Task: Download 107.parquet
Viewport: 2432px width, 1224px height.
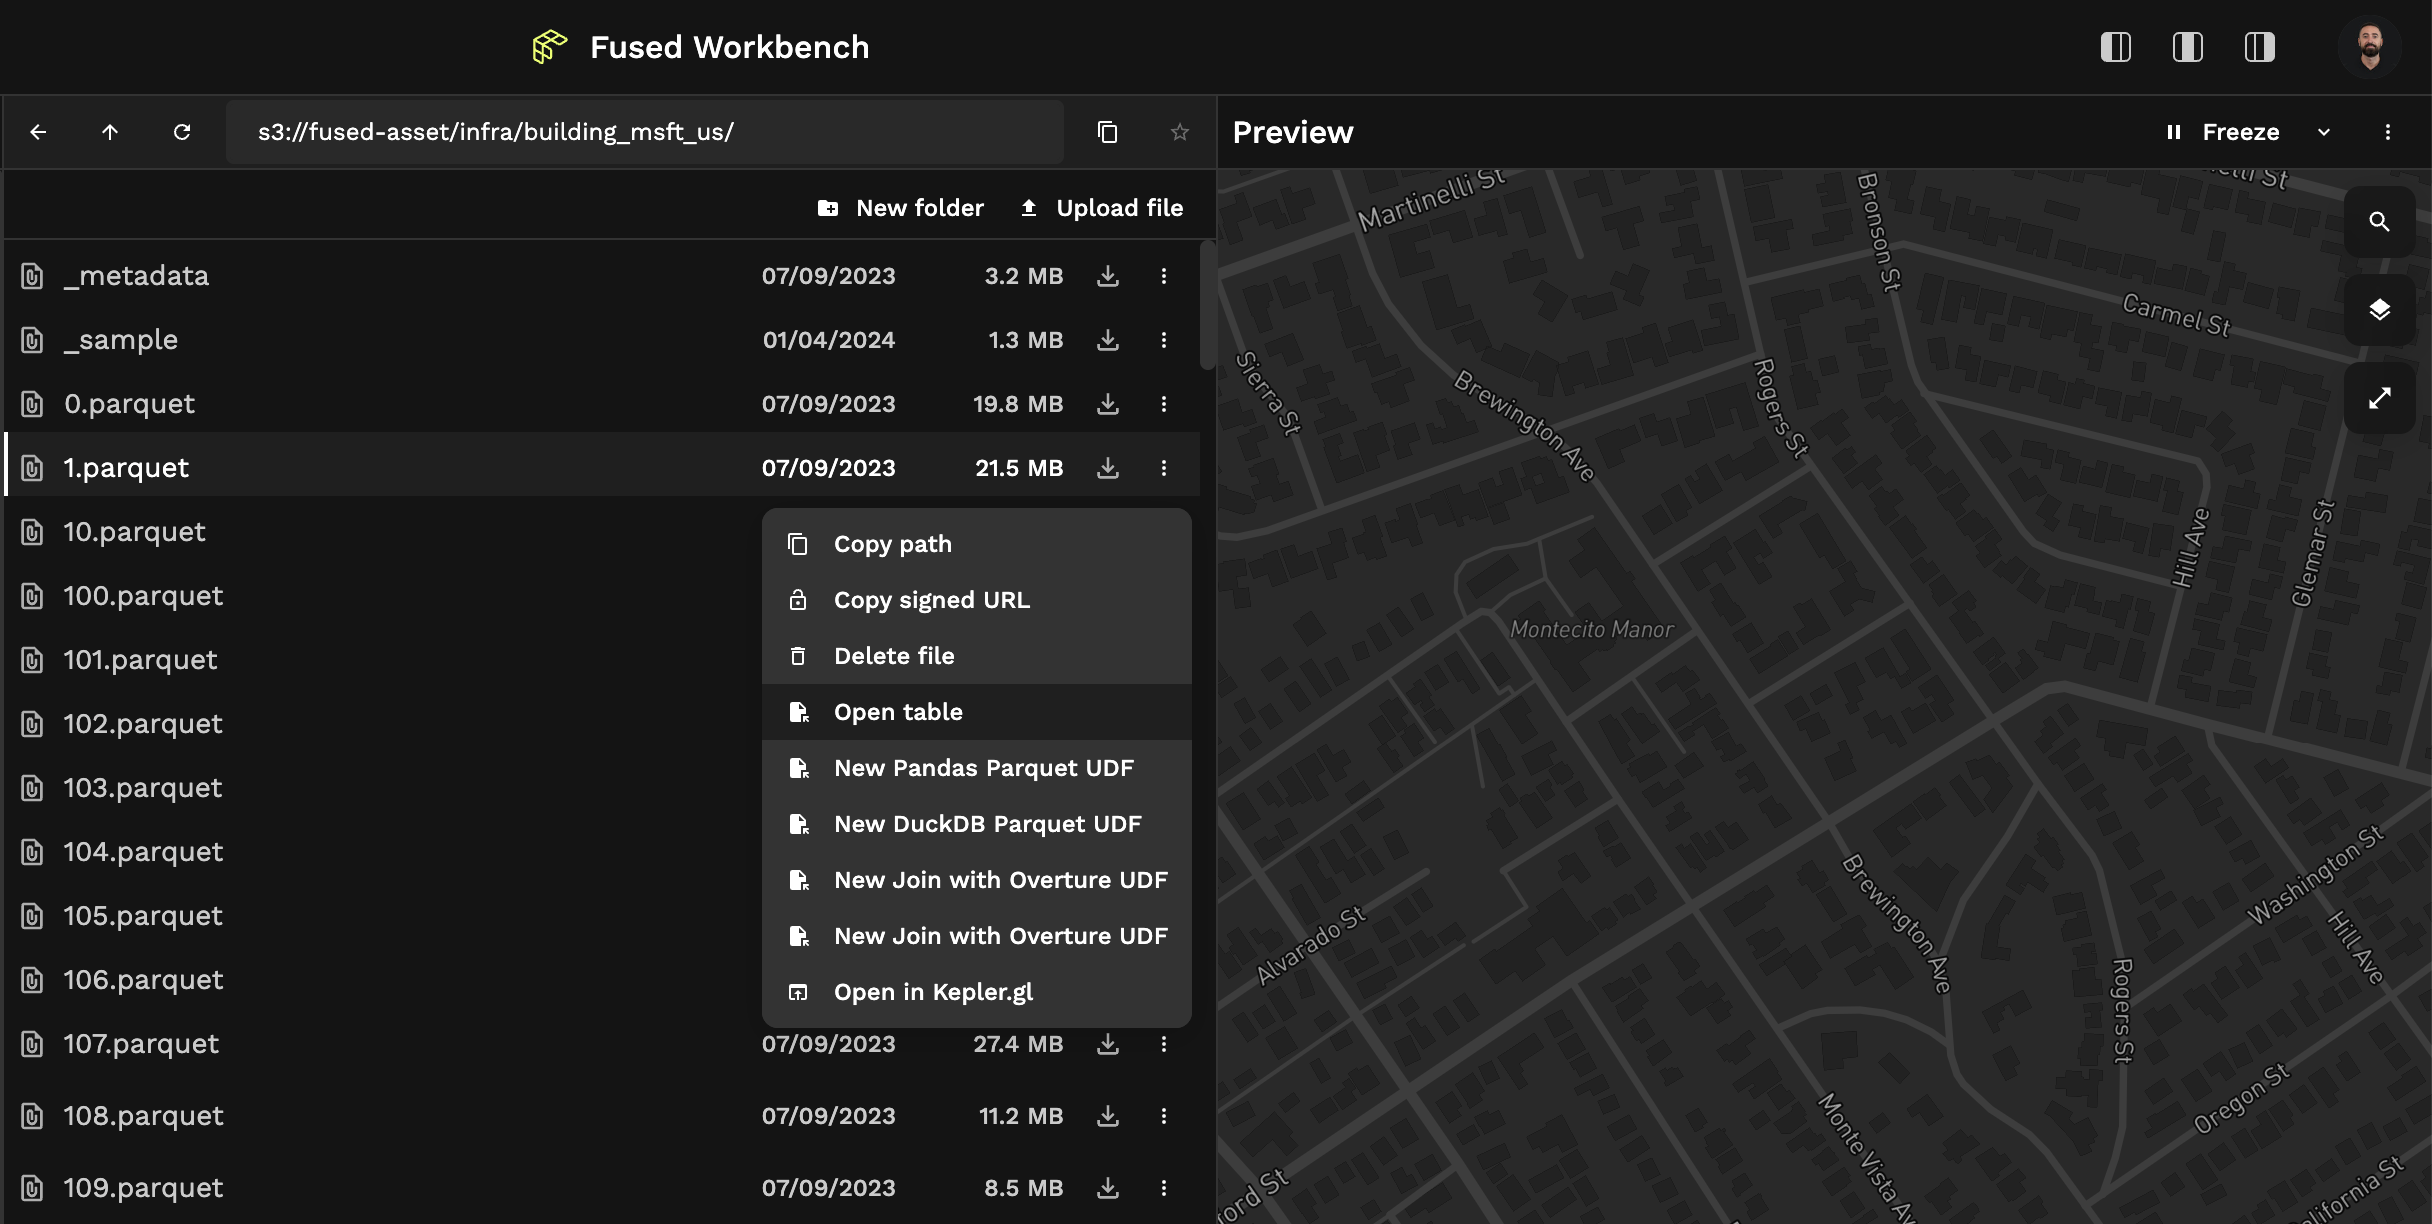Action: [1108, 1044]
